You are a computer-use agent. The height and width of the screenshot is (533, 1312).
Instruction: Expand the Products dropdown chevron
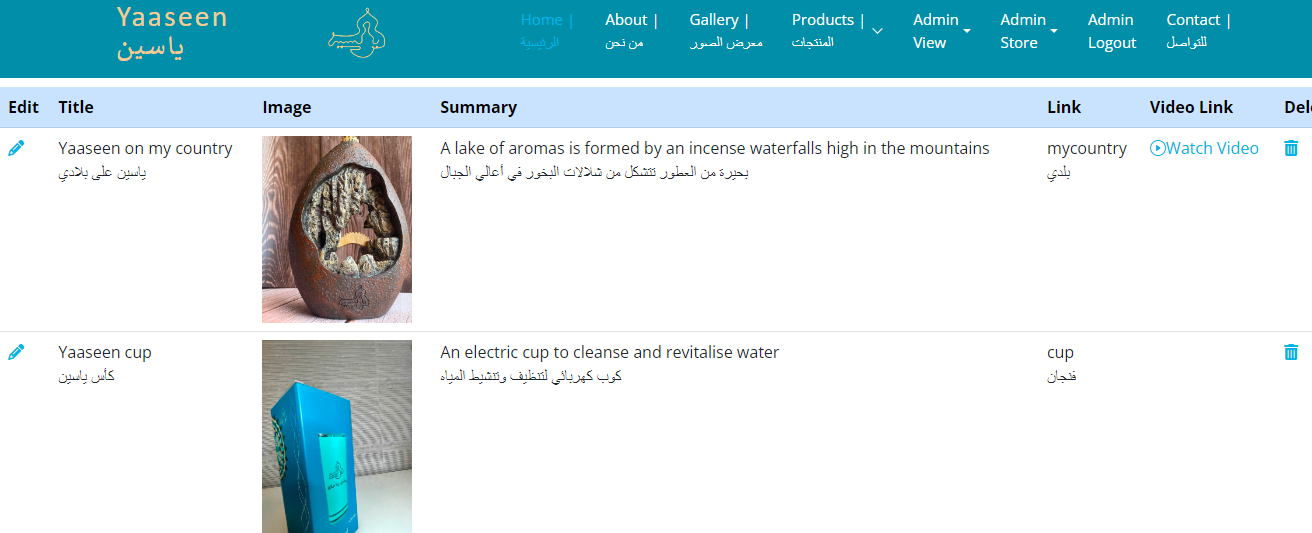(x=877, y=31)
